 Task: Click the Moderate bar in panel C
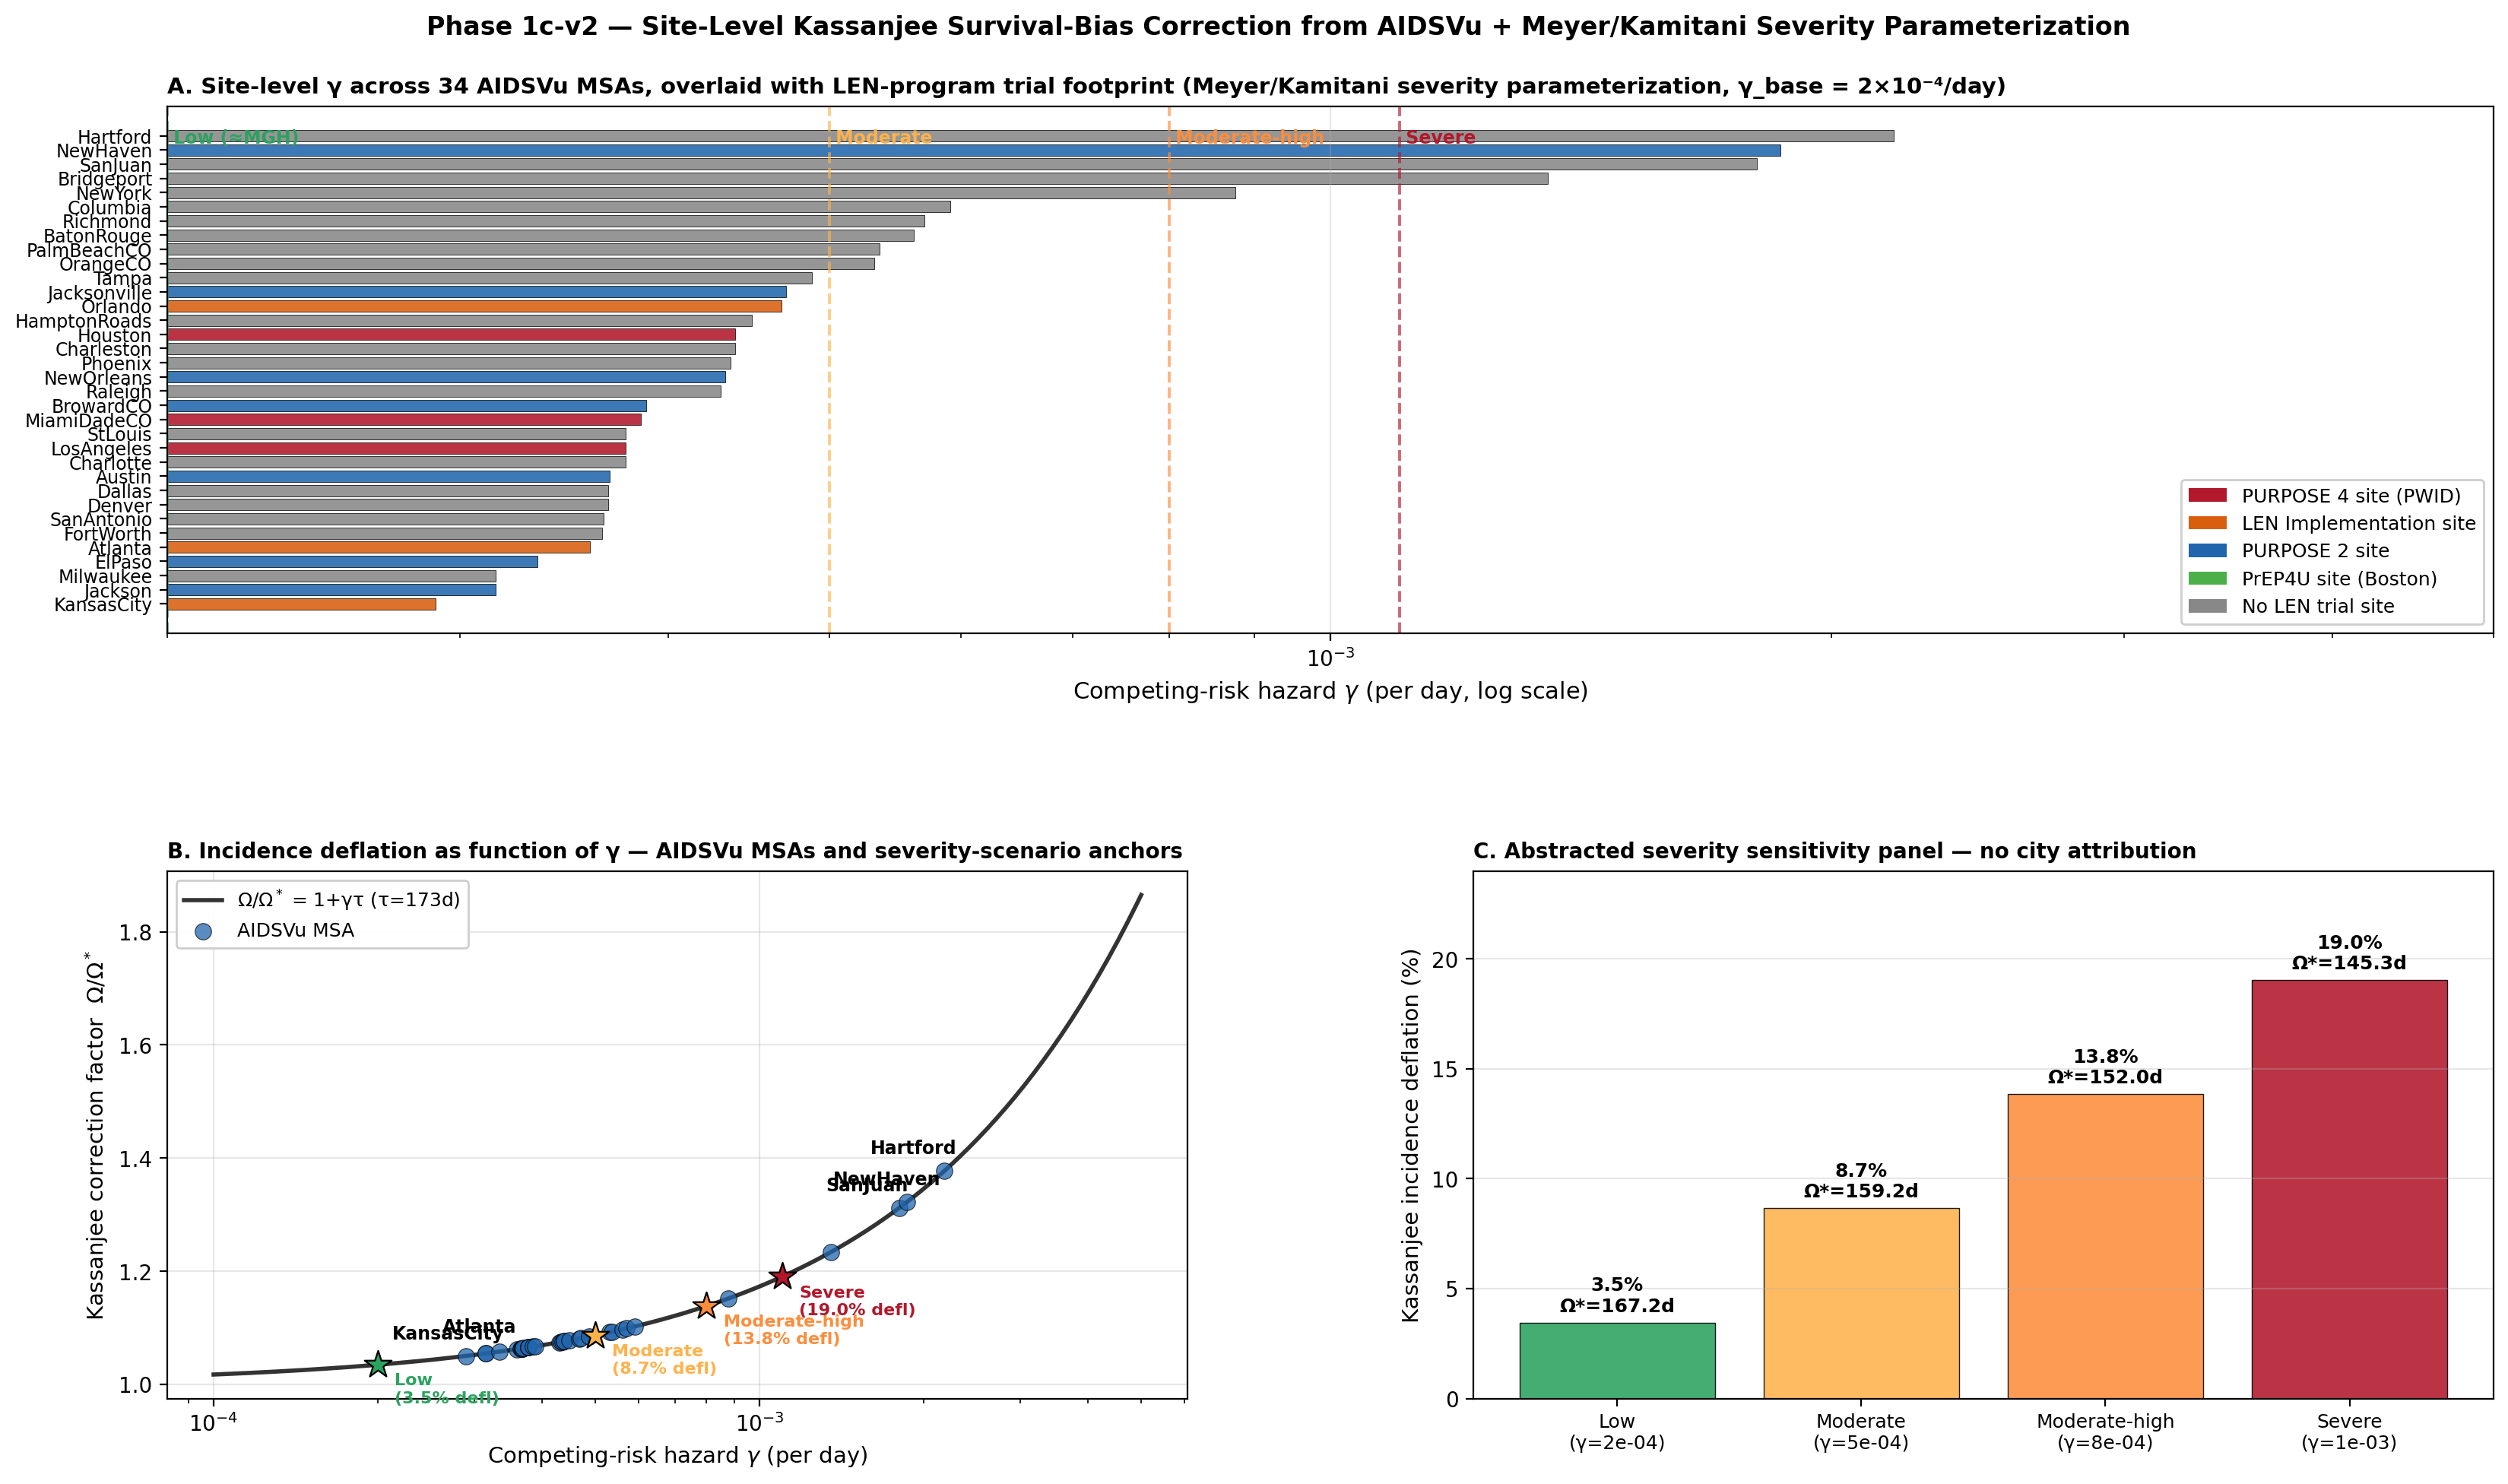pyautogui.click(x=1861, y=1304)
